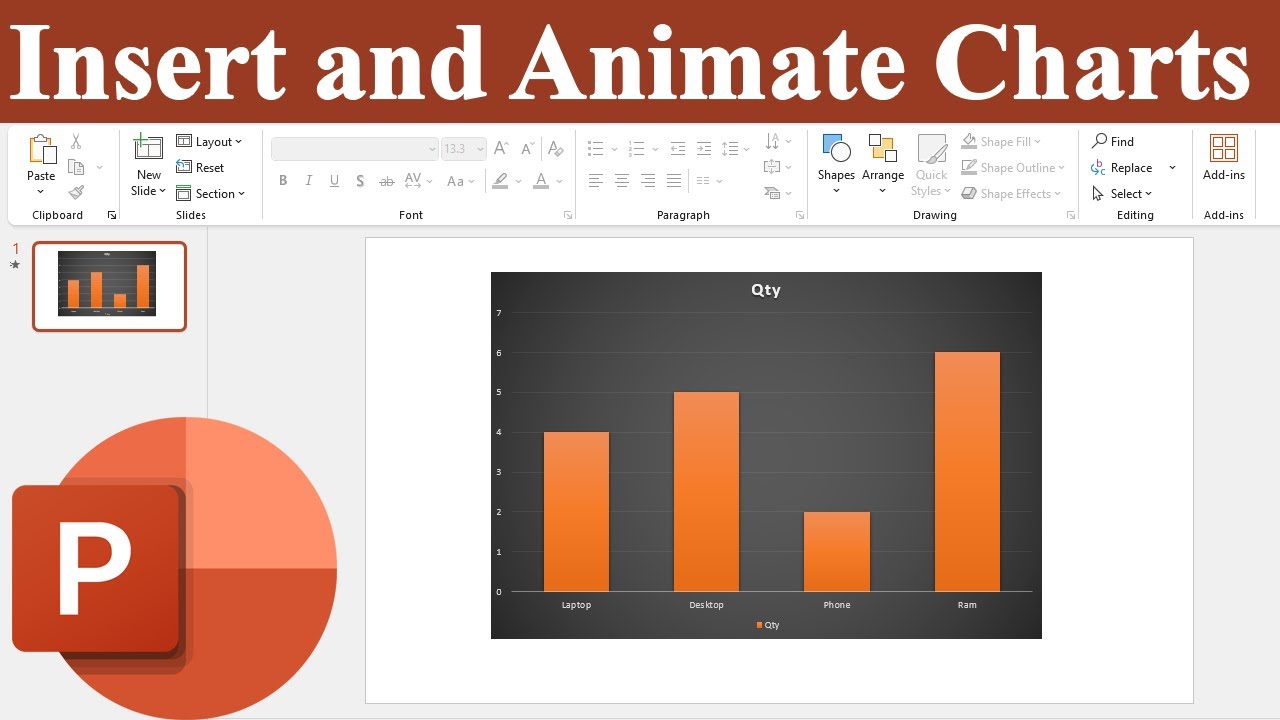This screenshot has width=1280, height=720.
Task: Click the Copy icon
Action: (x=76, y=167)
